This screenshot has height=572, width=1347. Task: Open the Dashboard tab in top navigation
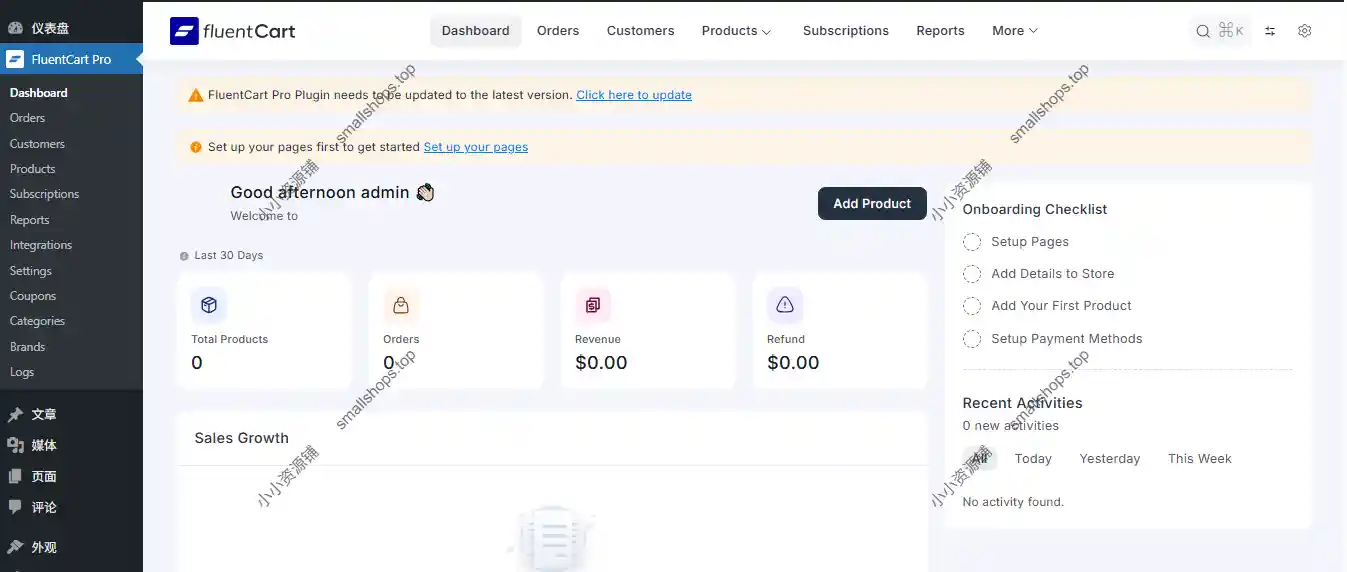476,31
